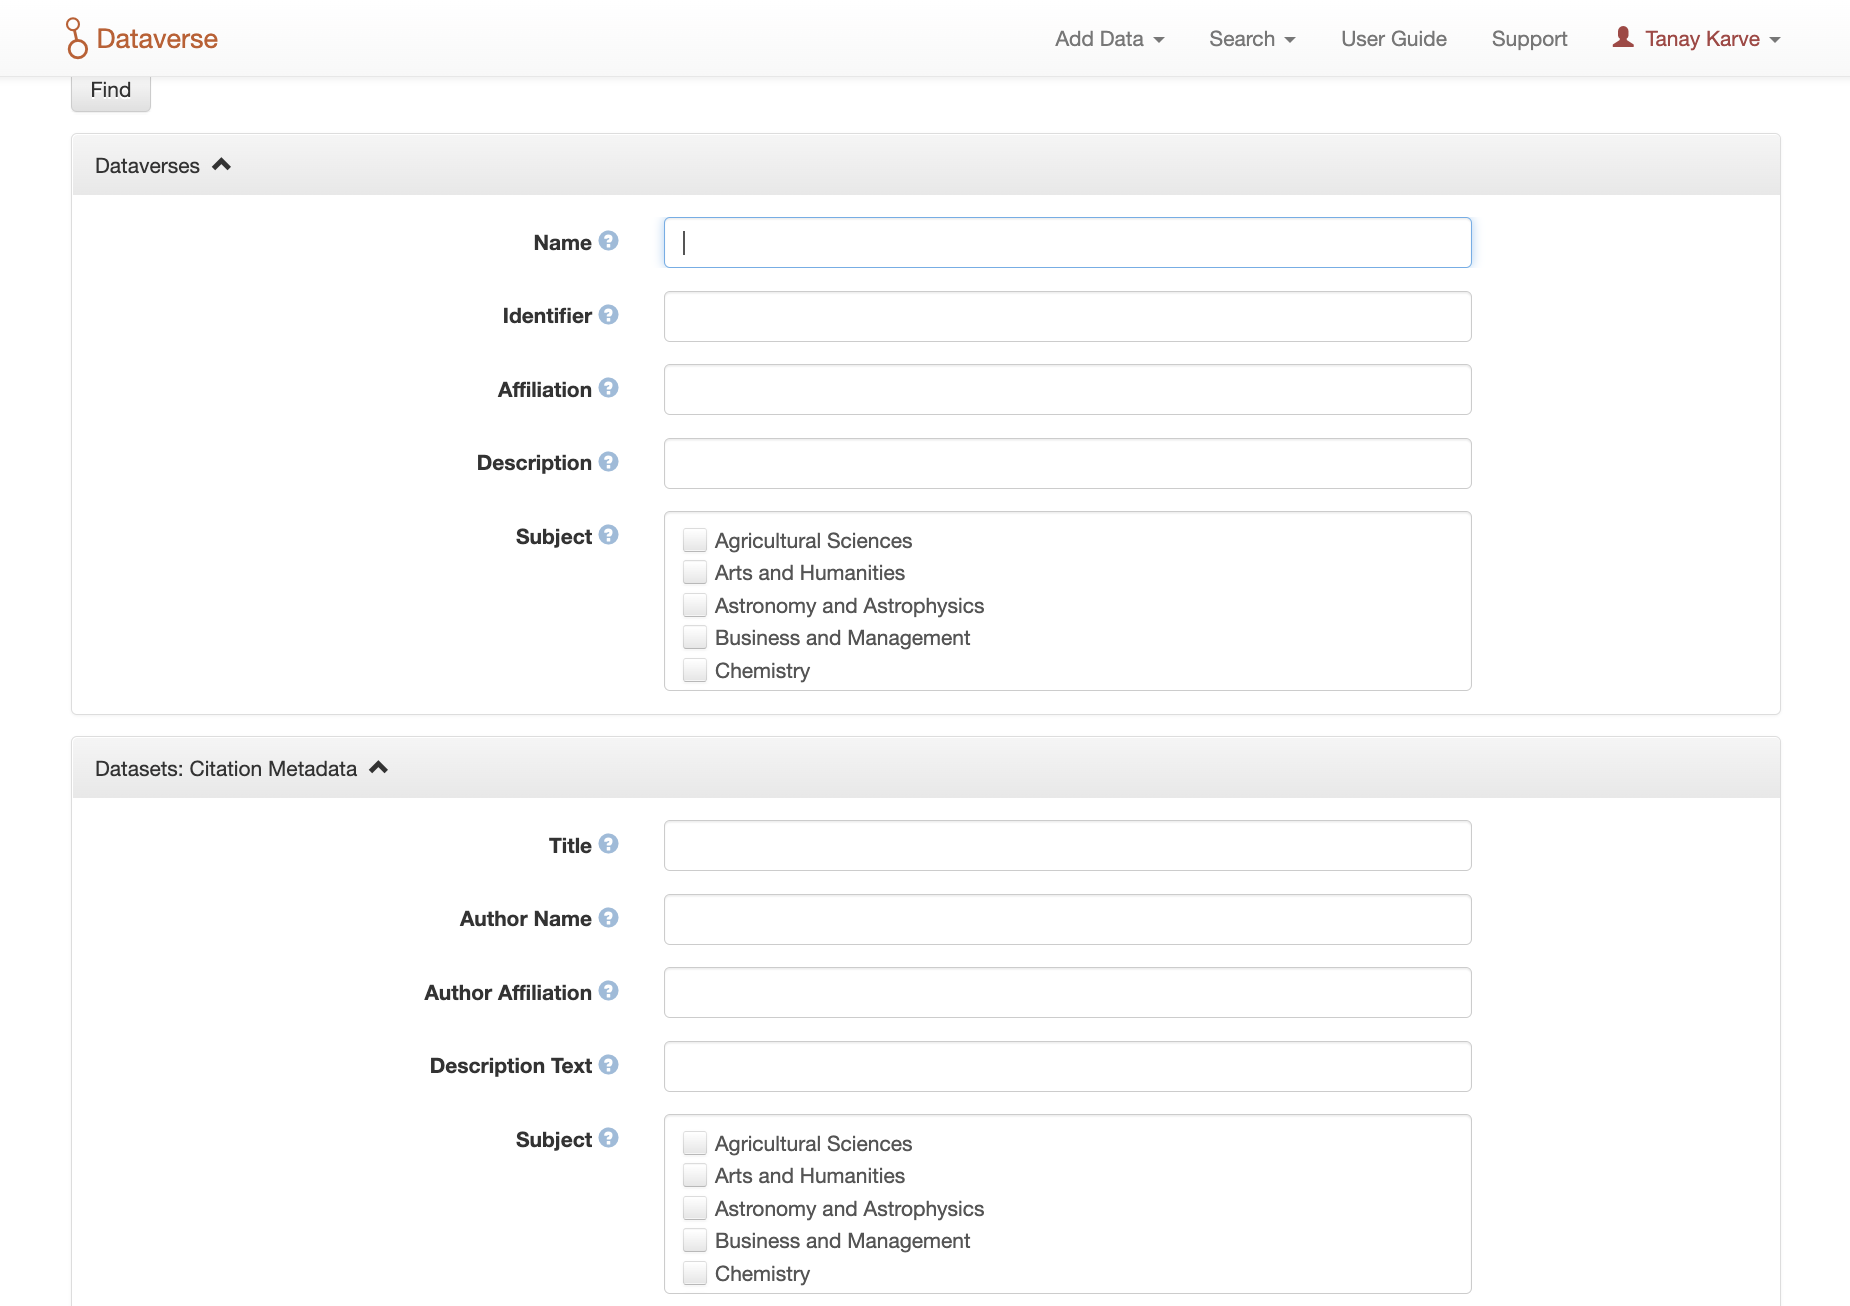Open the Tanay Karve account dropdown

[1696, 39]
